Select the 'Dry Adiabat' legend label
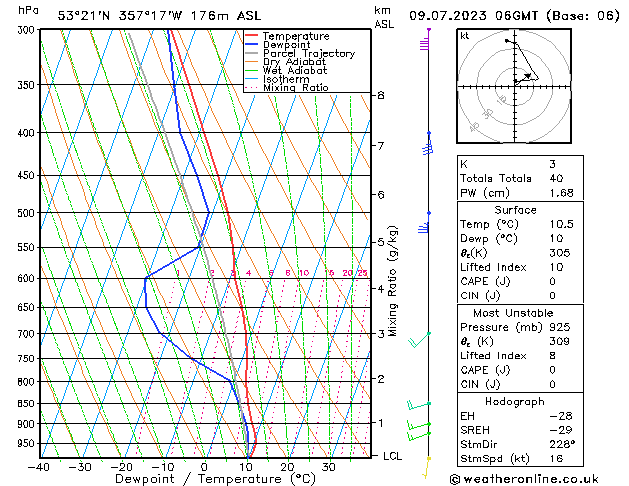The image size is (629, 486). click(294, 62)
